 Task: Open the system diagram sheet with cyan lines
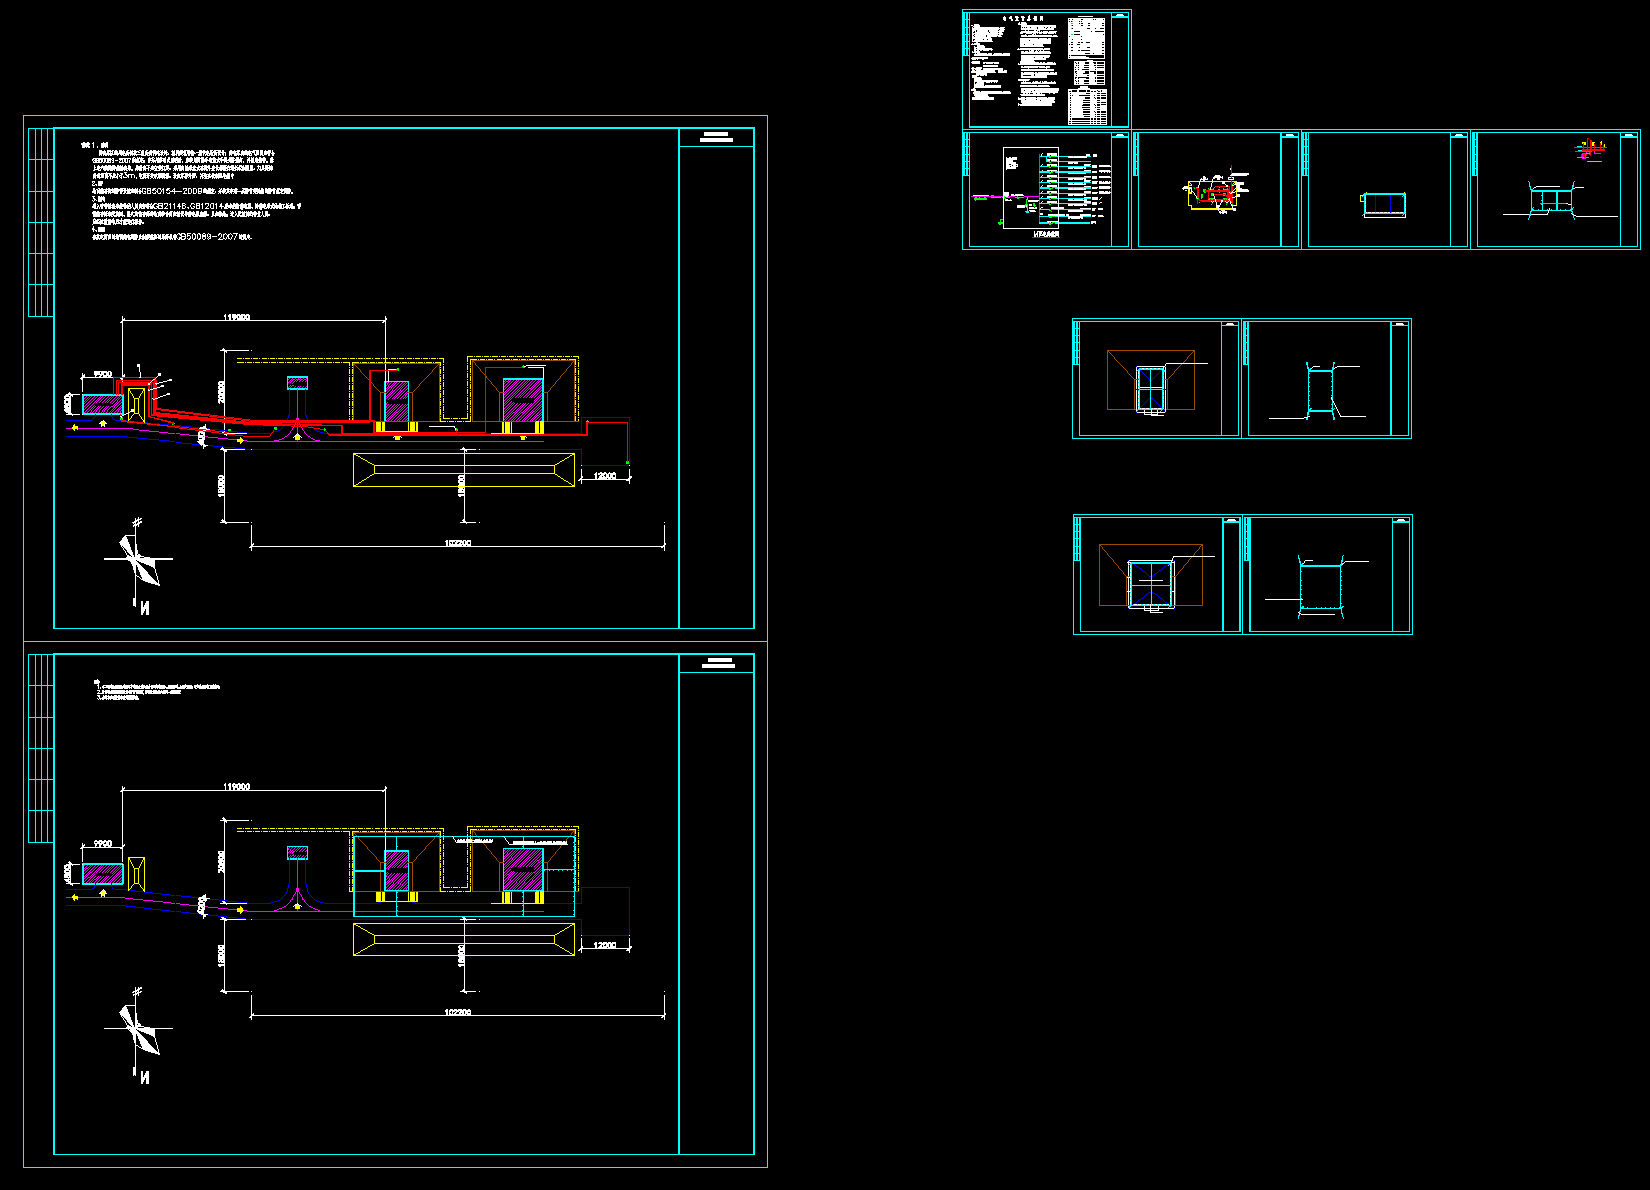coord(1047,190)
